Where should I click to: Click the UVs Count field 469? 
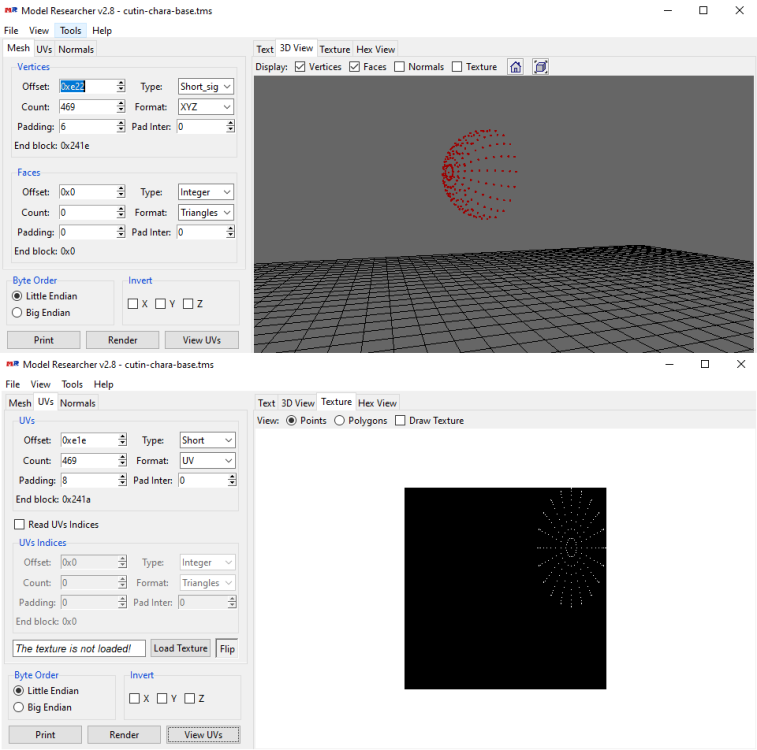(89, 460)
